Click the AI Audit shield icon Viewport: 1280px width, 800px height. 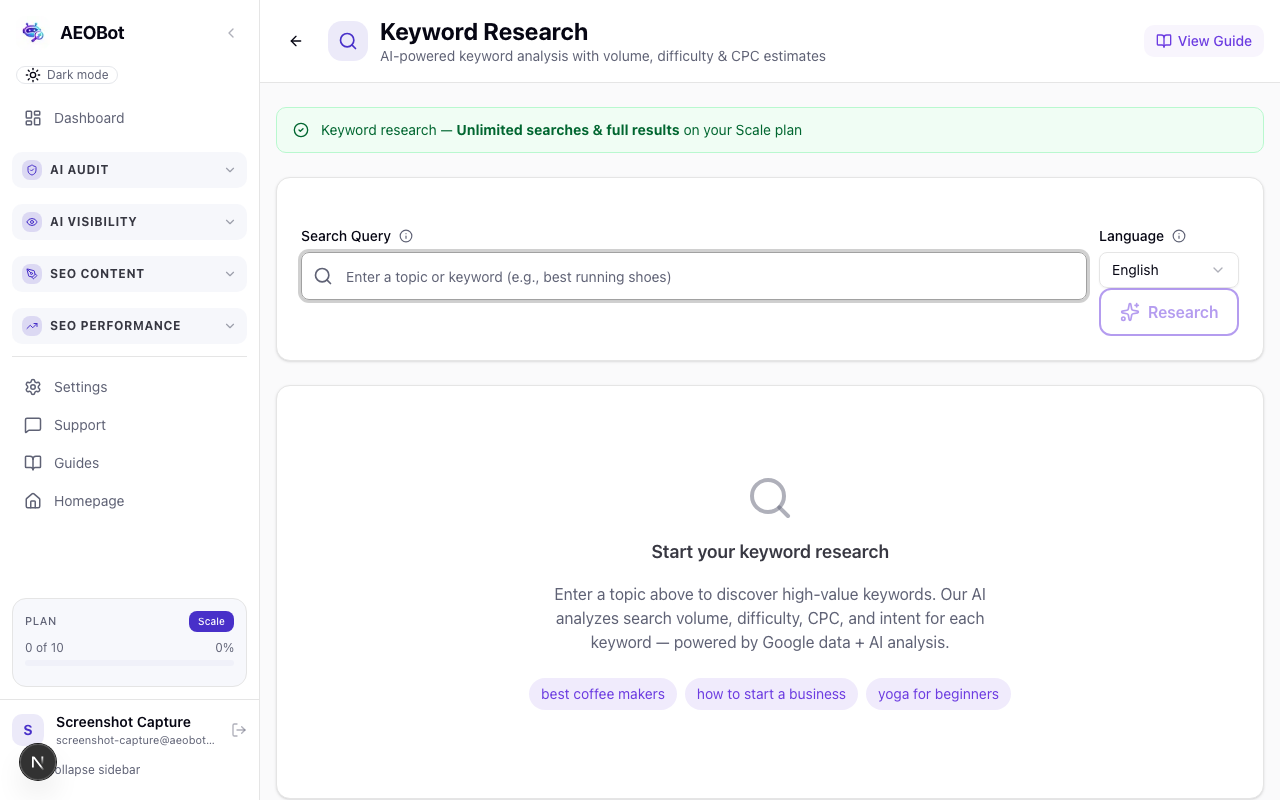(32, 170)
